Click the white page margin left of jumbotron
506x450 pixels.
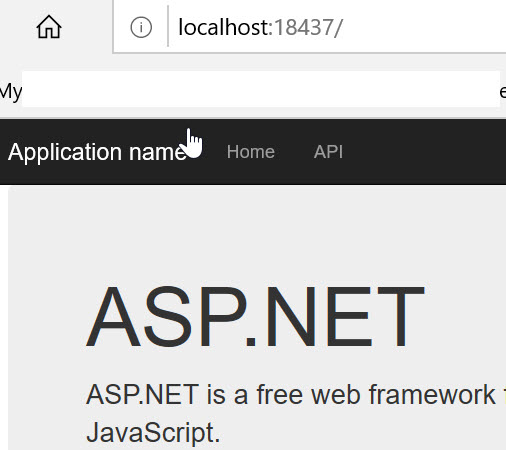coord(4,317)
